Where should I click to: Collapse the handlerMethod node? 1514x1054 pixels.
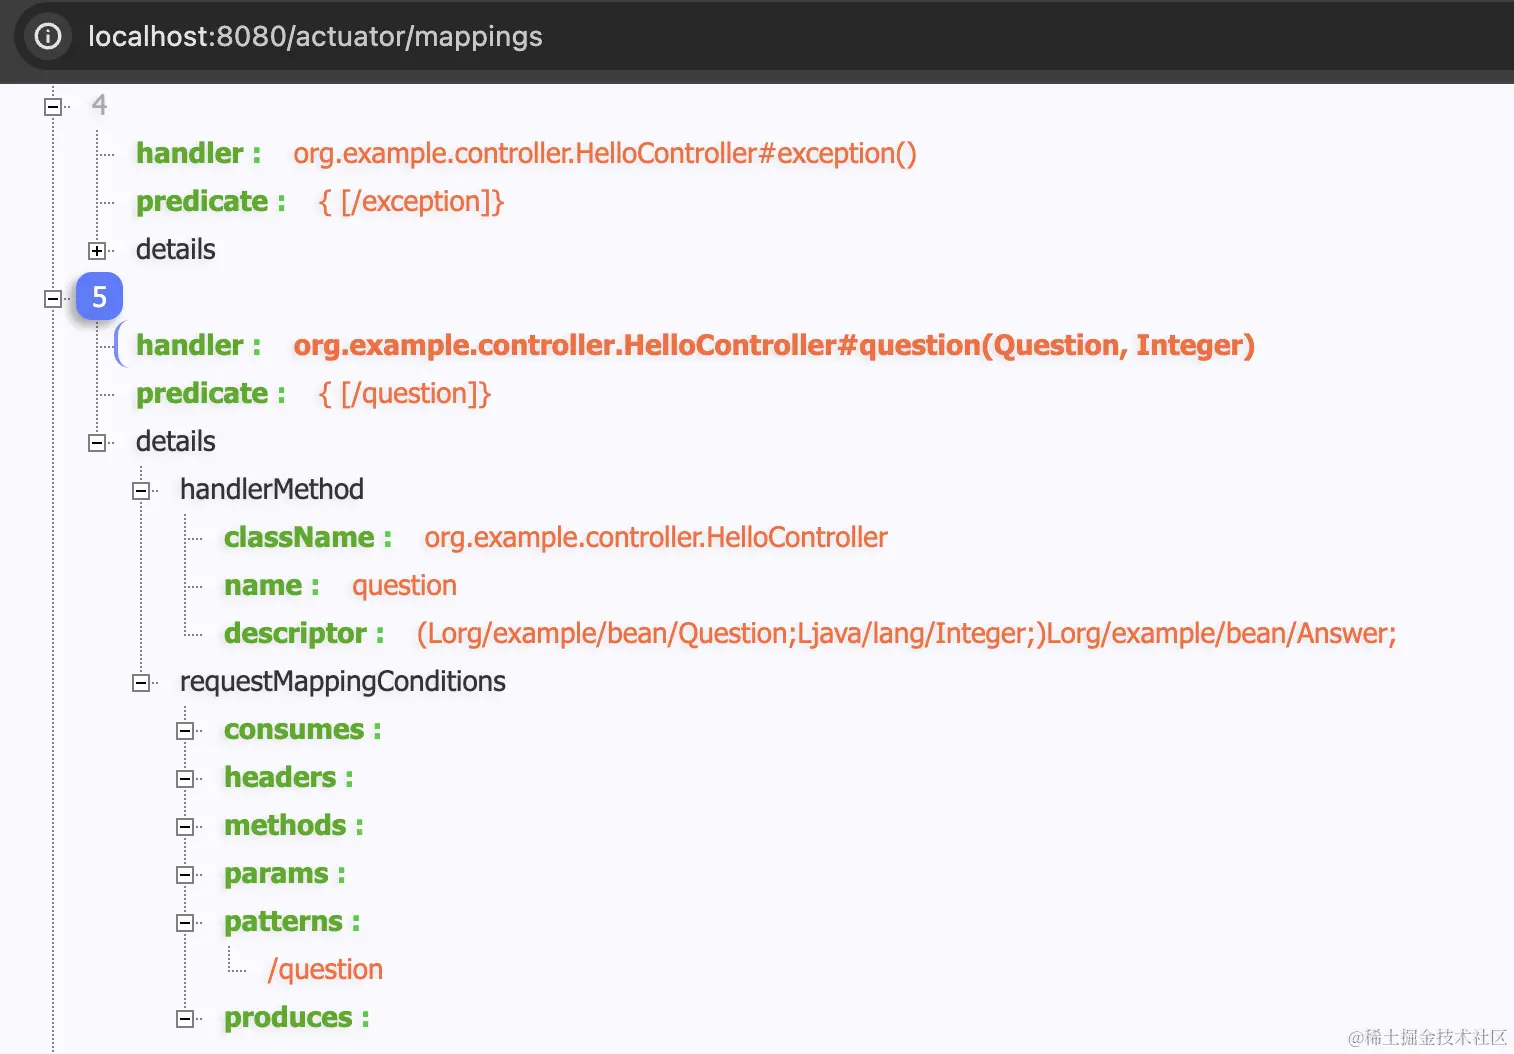(141, 490)
